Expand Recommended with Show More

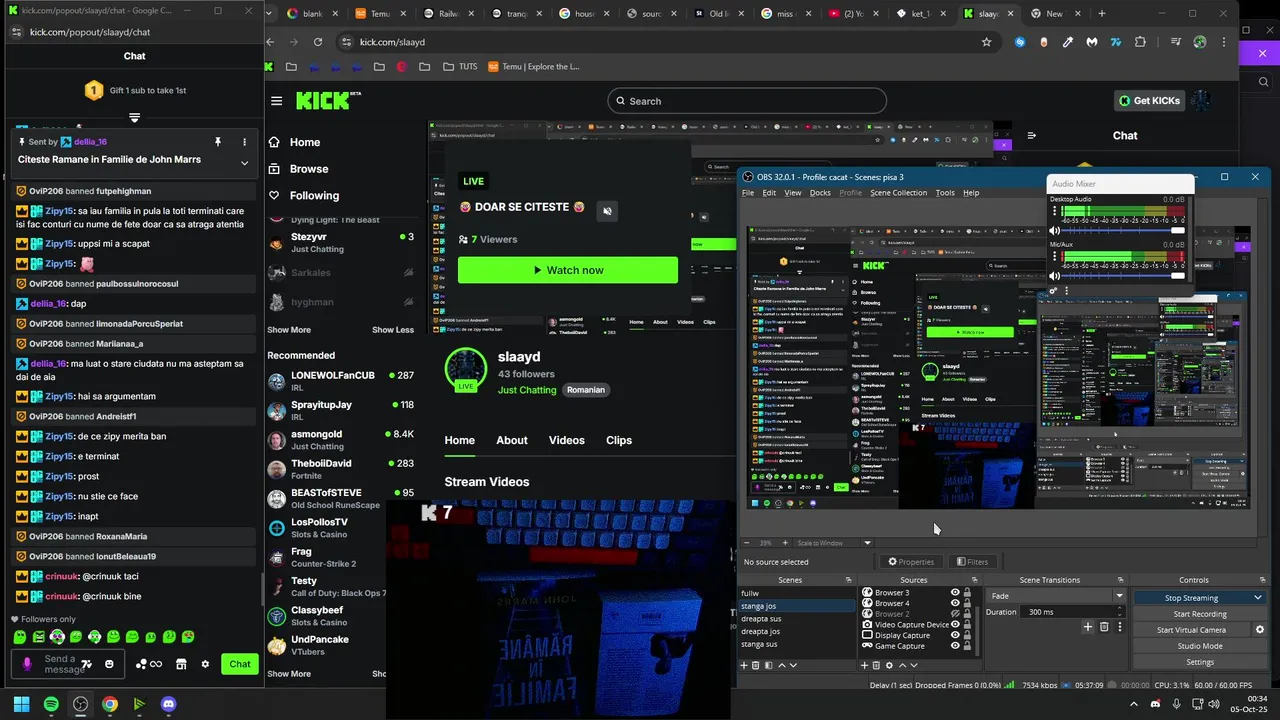click(289, 674)
